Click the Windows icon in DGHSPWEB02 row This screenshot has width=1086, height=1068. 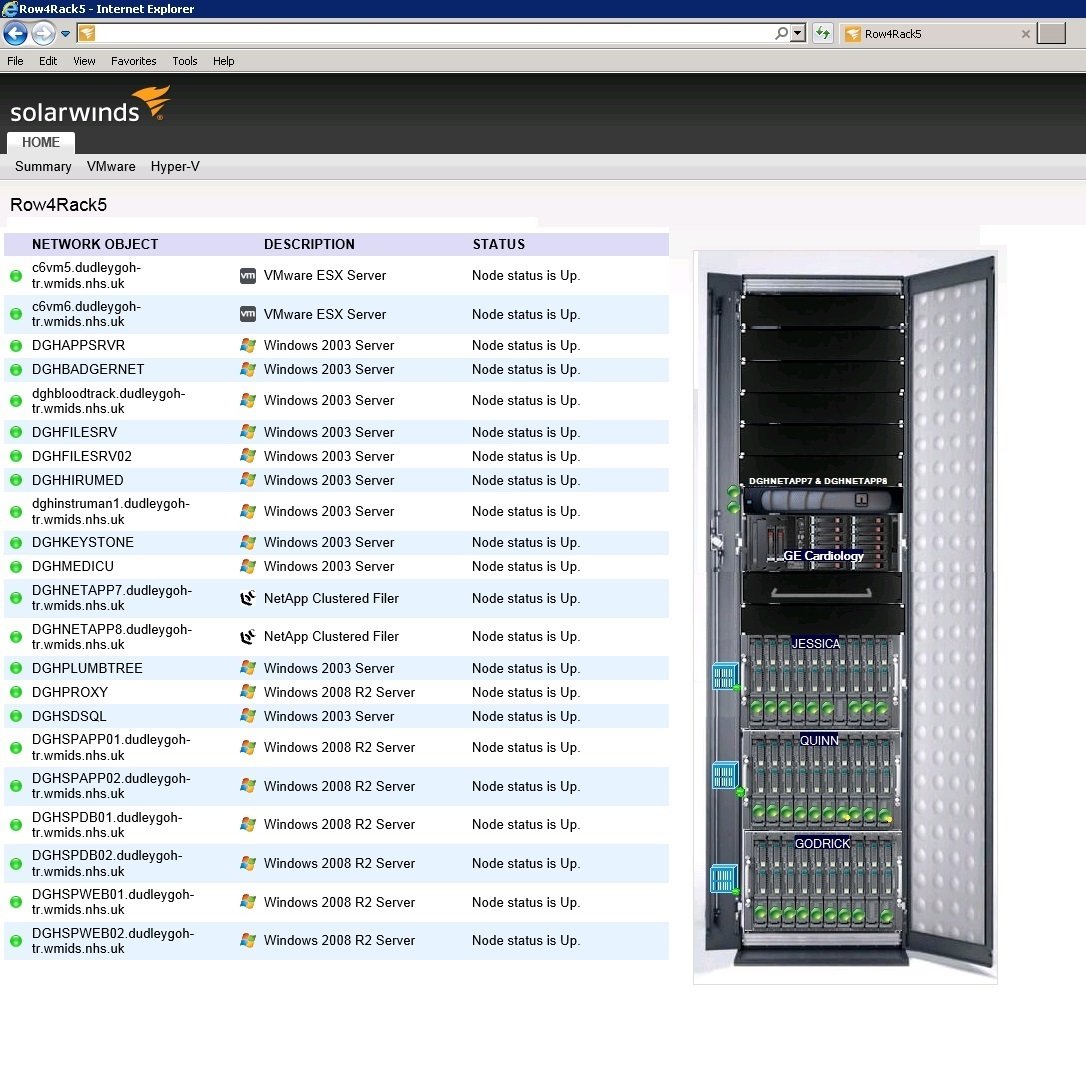point(247,941)
